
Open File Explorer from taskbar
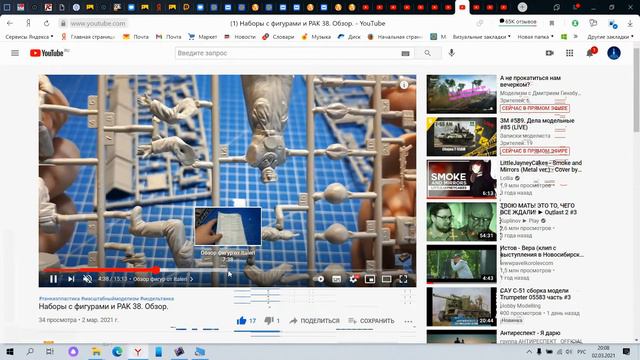[x=96, y=351]
